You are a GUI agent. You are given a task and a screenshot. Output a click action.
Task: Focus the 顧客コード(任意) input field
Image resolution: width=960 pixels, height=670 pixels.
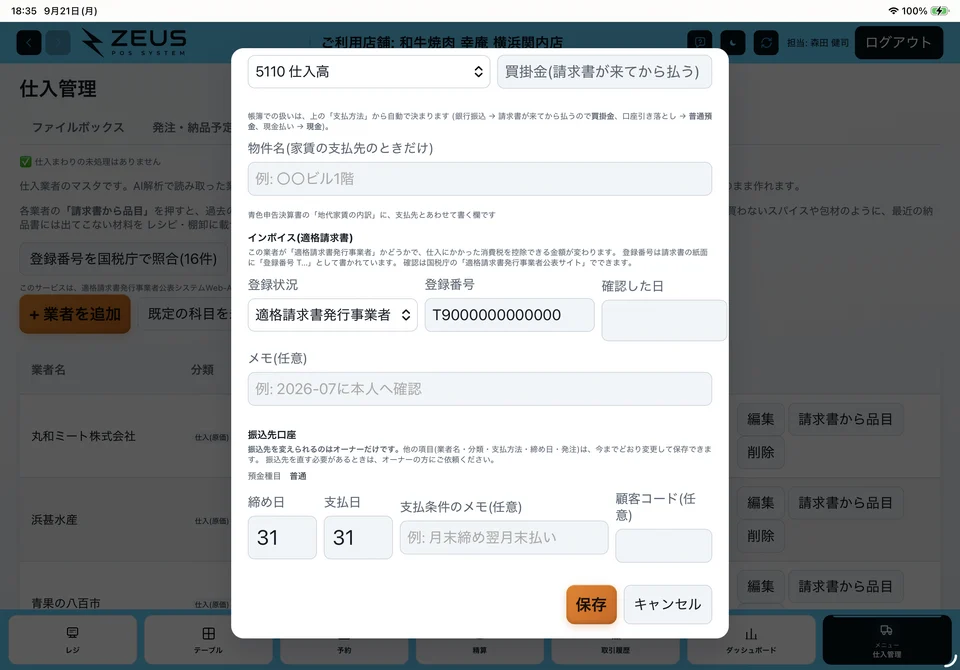(664, 546)
